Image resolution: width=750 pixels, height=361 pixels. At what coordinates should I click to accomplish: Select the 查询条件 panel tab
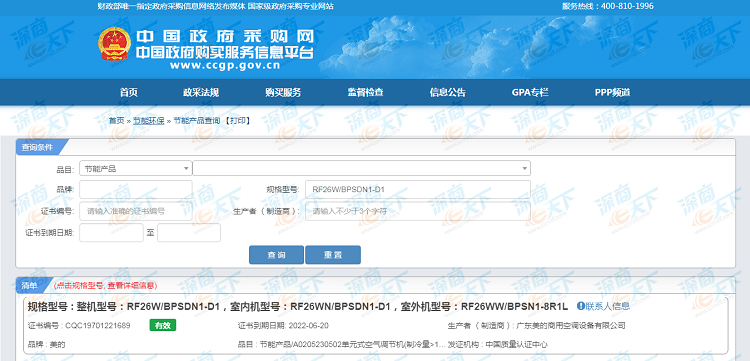37,147
